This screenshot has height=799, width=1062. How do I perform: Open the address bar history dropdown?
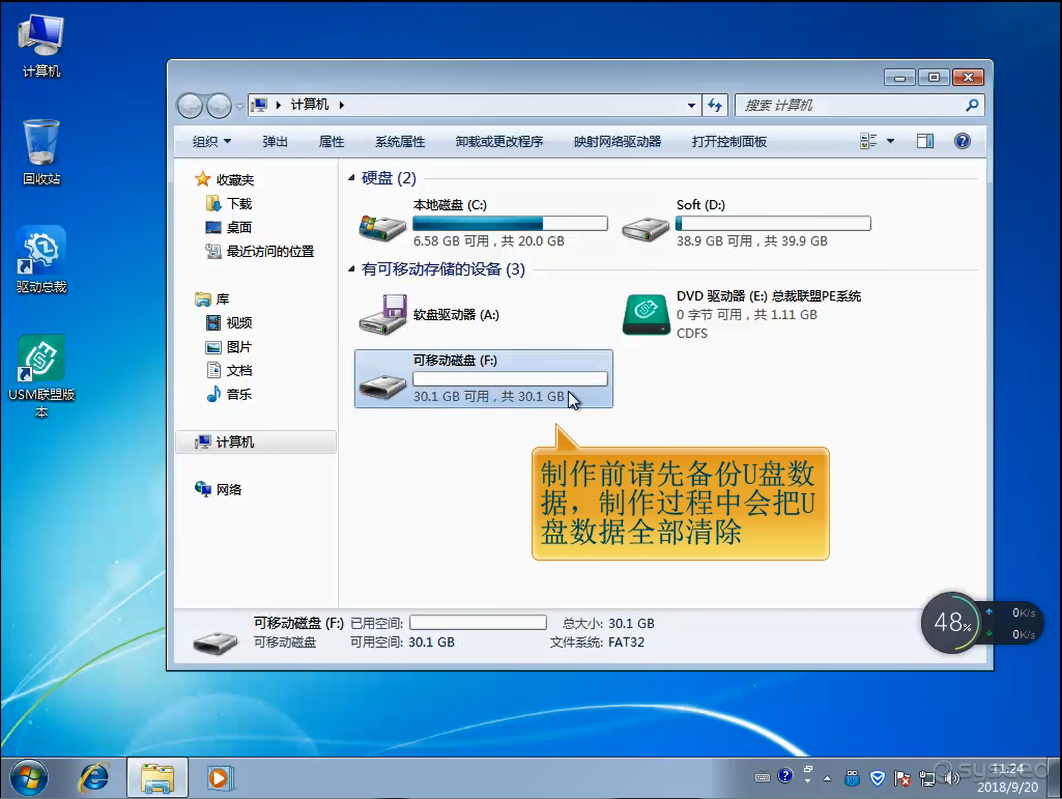coord(691,105)
